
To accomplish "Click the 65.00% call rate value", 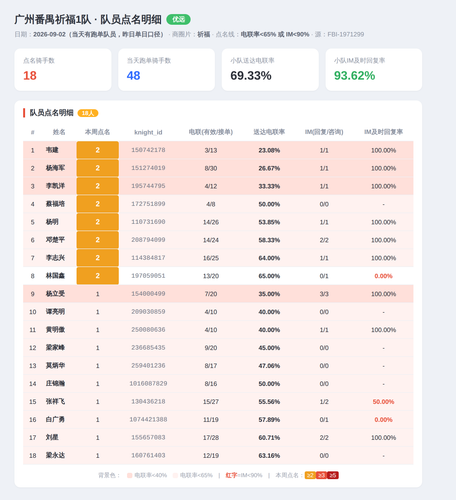I will pos(269,276).
